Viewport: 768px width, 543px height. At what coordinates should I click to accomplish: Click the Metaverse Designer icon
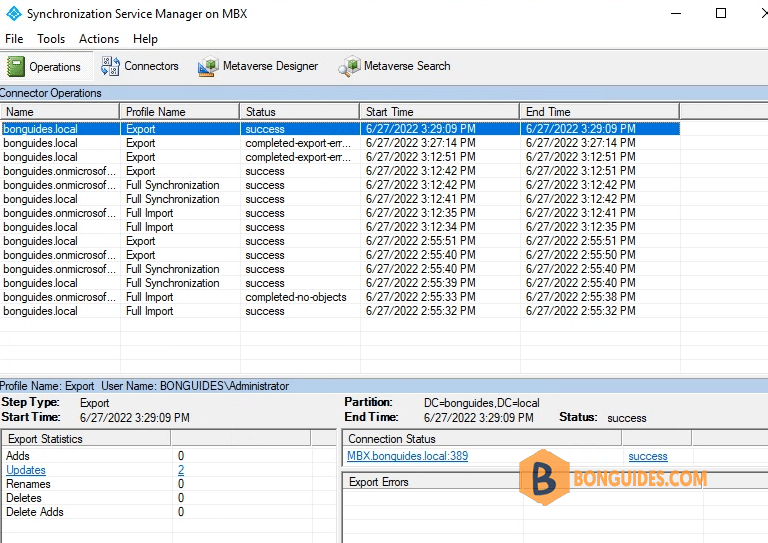pos(208,66)
